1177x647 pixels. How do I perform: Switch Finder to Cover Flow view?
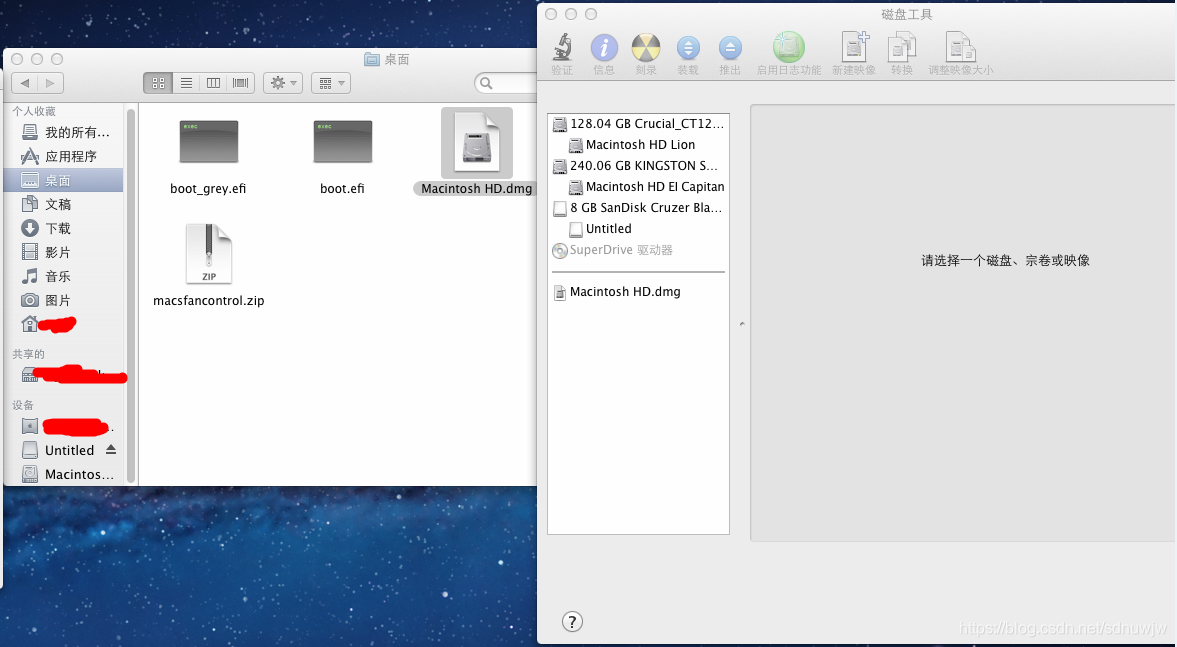(x=240, y=83)
